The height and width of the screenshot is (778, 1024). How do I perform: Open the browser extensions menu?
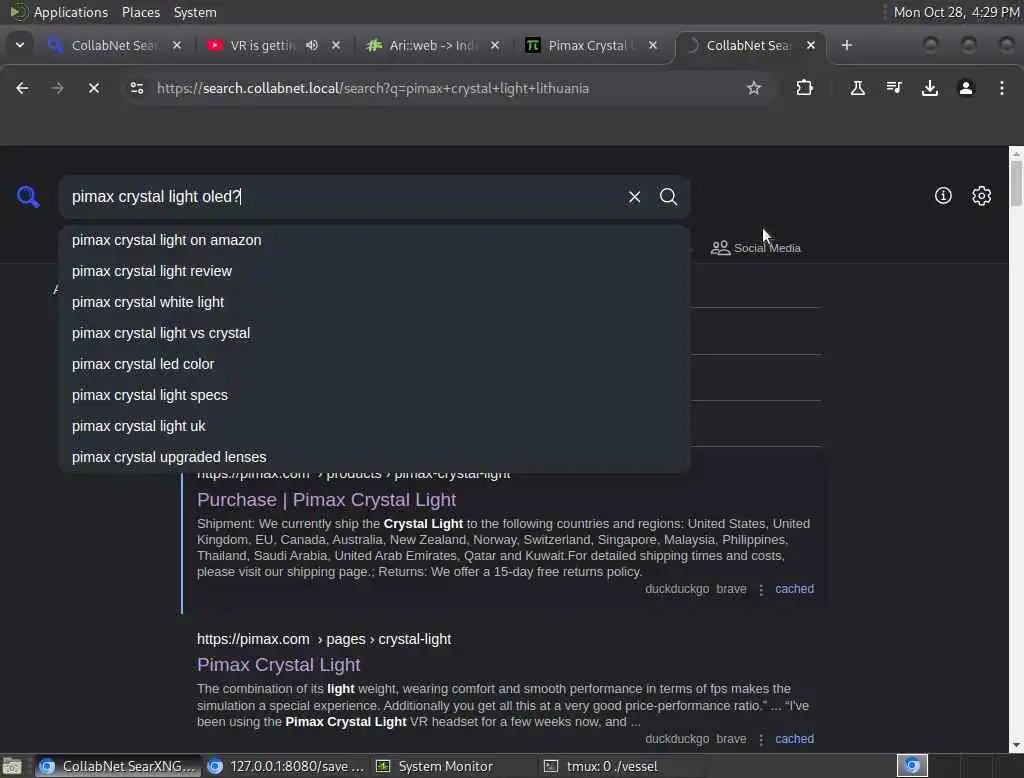tap(805, 88)
